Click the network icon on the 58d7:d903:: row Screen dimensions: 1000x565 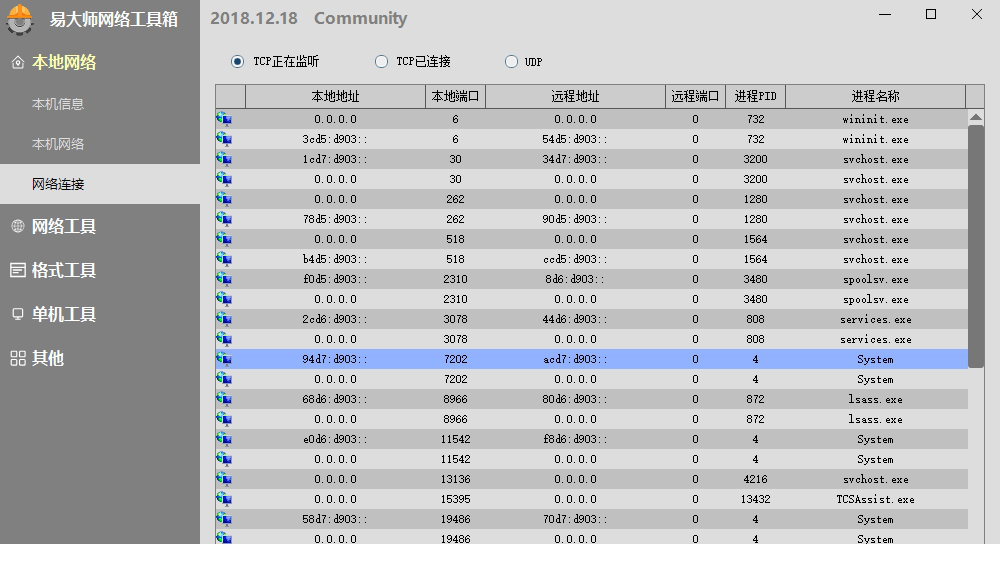click(224, 518)
